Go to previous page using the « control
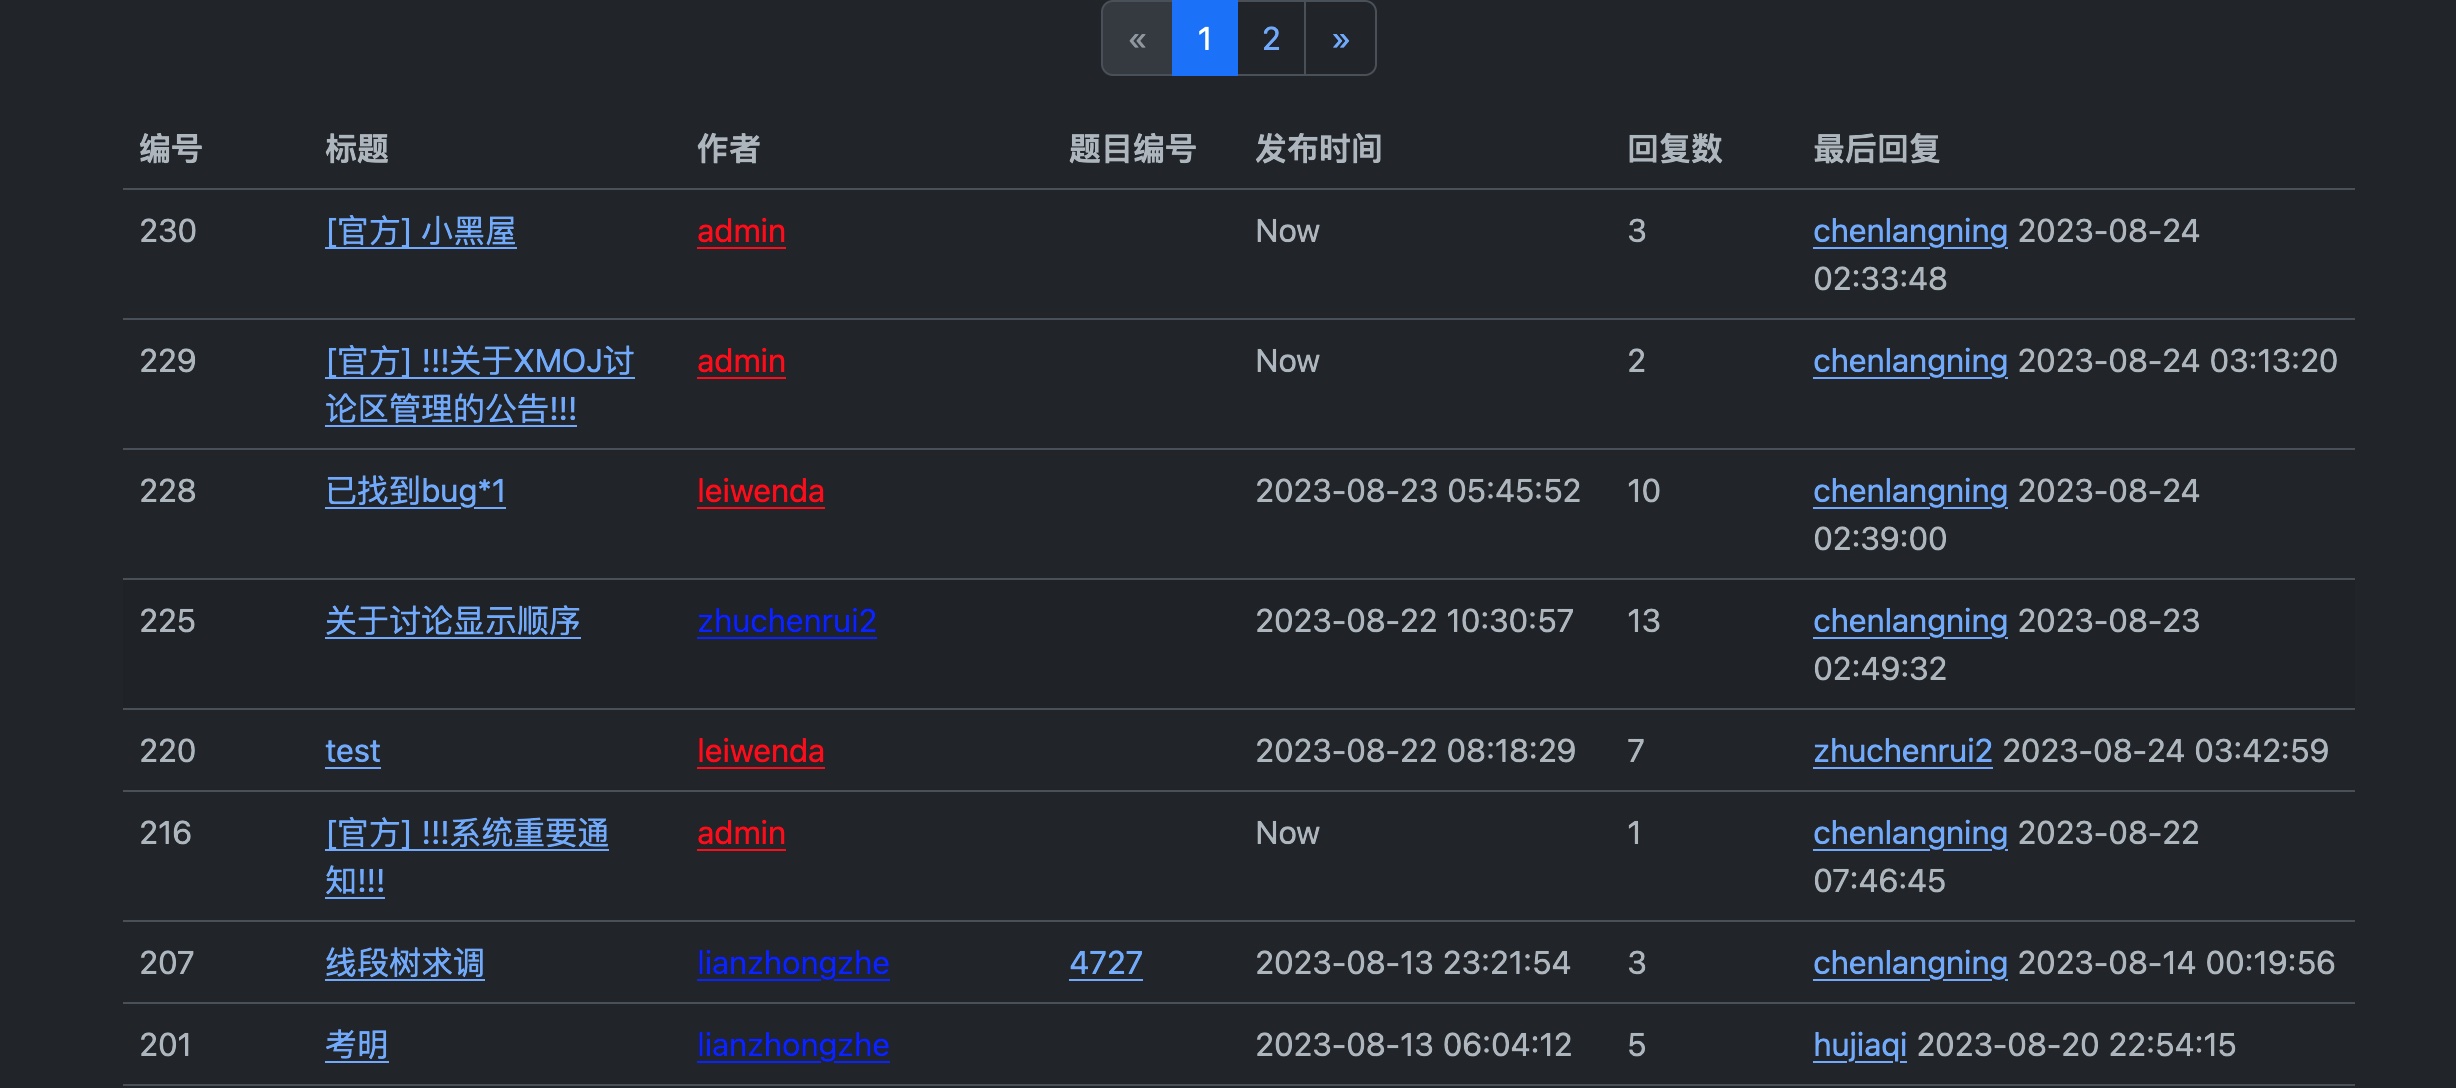The height and width of the screenshot is (1088, 2456). click(x=1137, y=38)
